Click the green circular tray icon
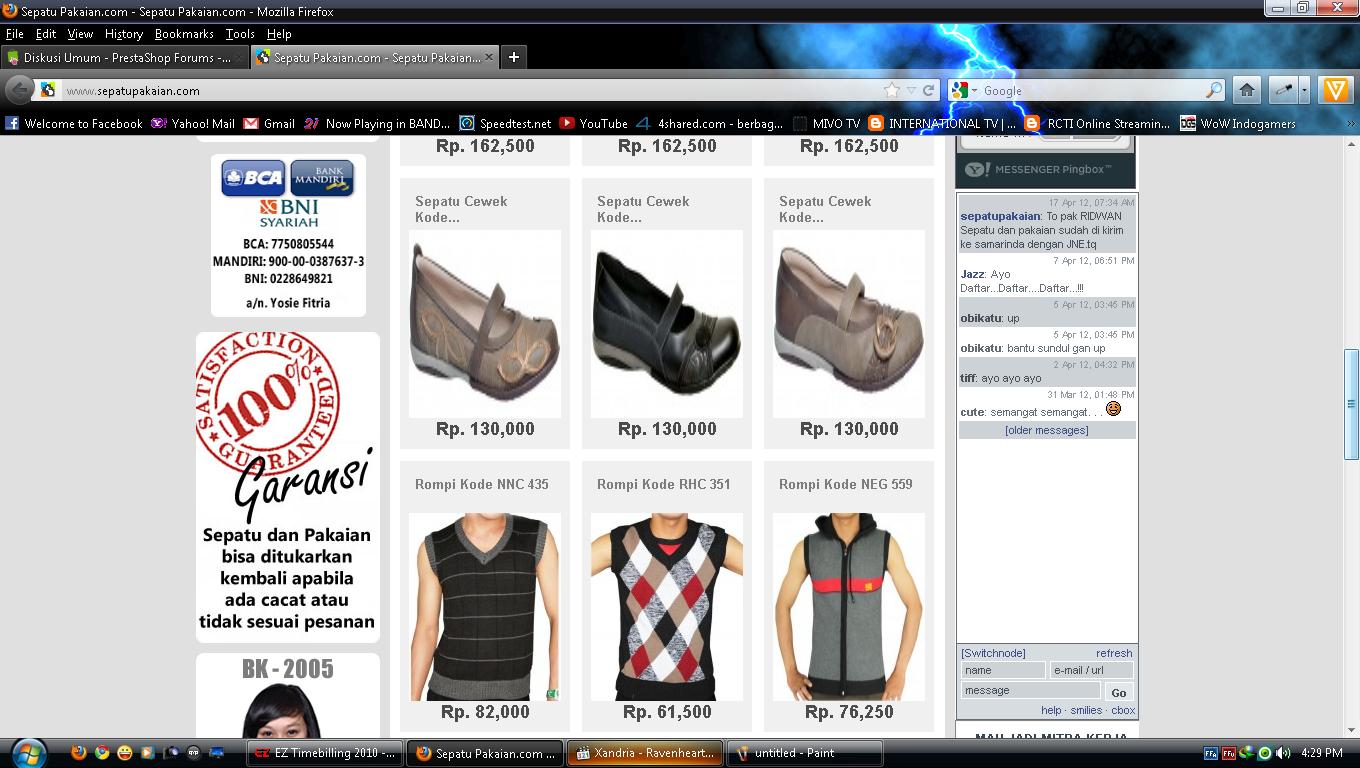 pos(1265,753)
